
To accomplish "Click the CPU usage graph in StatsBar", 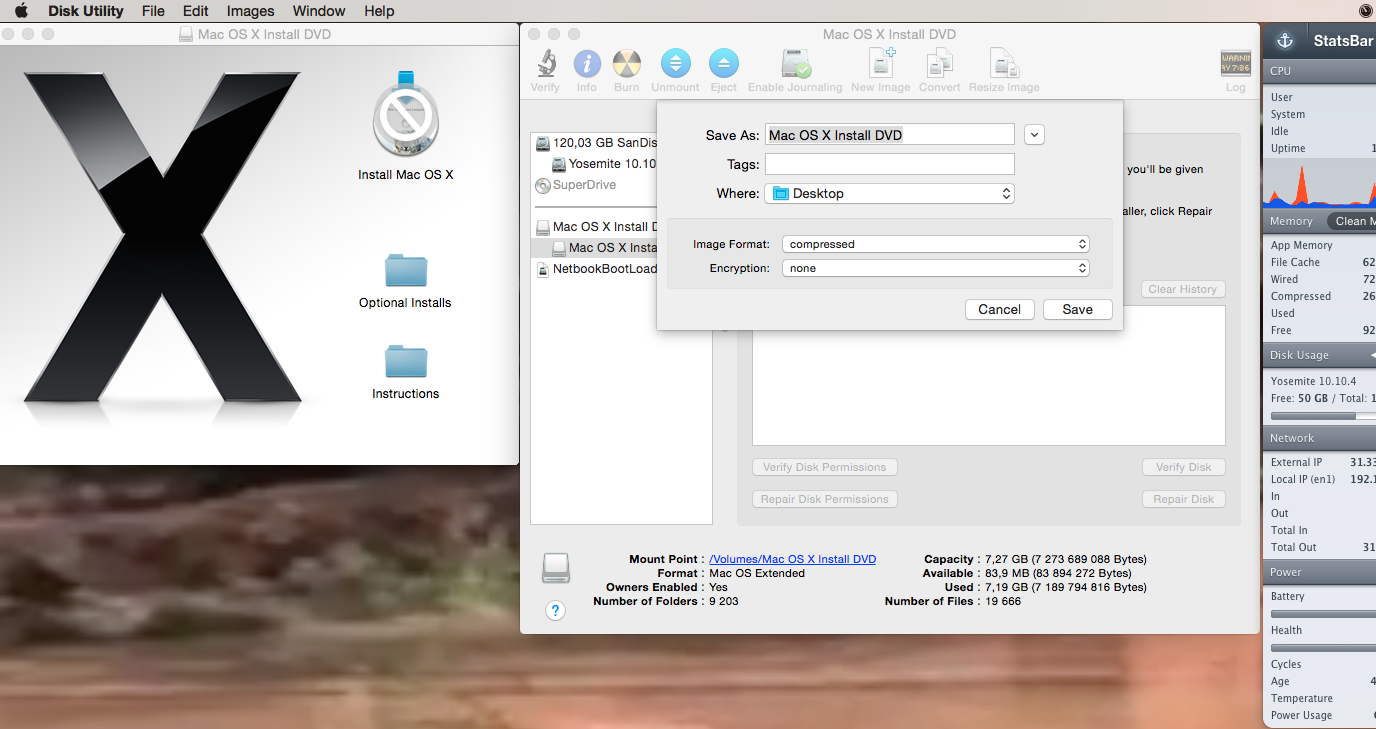I will 1319,183.
